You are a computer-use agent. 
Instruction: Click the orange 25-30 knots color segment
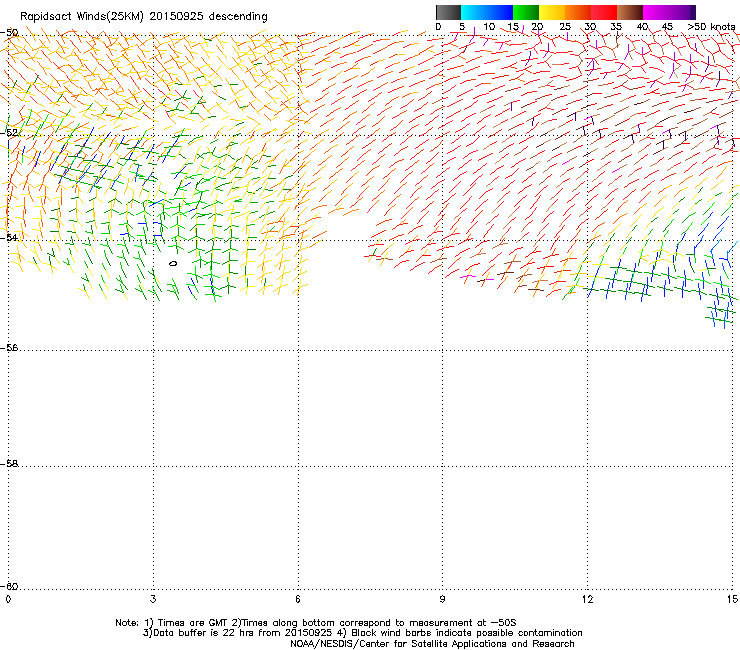click(x=578, y=12)
